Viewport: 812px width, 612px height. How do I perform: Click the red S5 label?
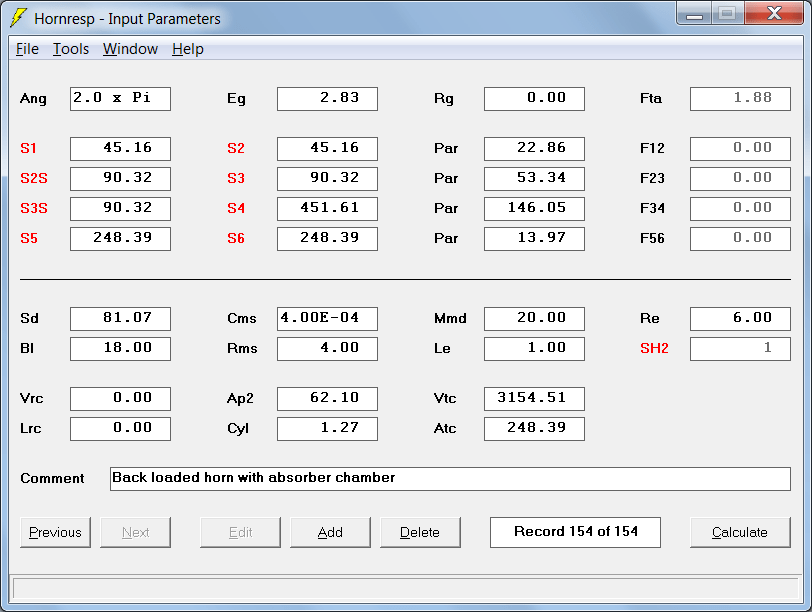click(x=29, y=239)
